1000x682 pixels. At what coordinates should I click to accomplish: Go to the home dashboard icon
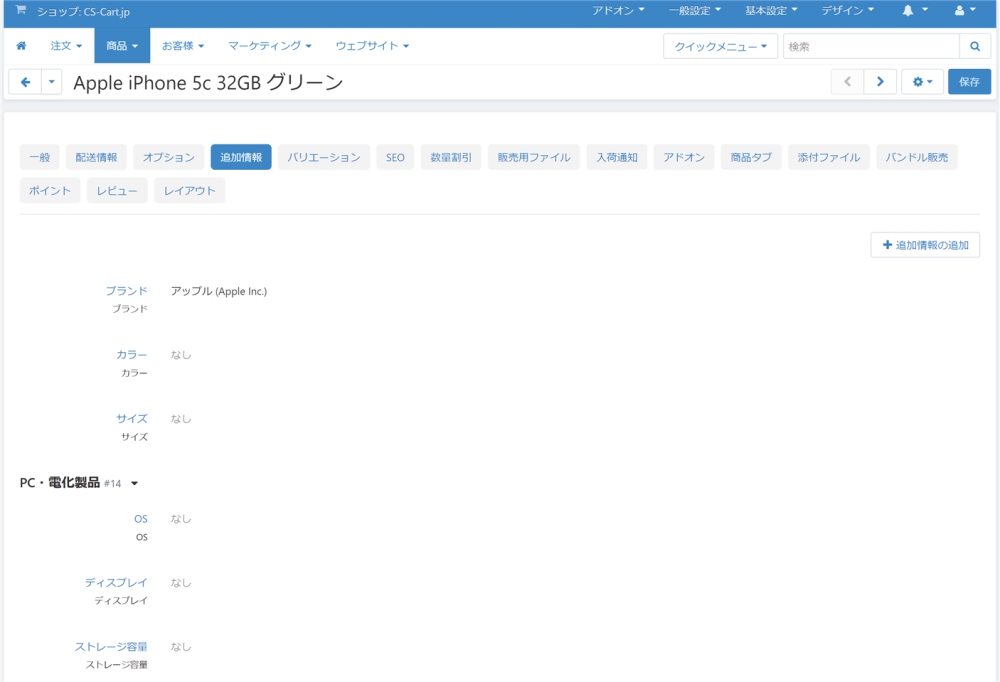(x=21, y=46)
